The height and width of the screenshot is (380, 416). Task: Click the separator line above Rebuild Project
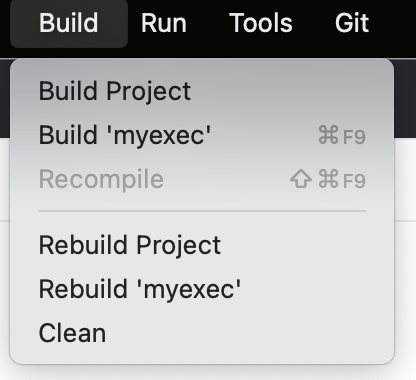click(x=202, y=211)
